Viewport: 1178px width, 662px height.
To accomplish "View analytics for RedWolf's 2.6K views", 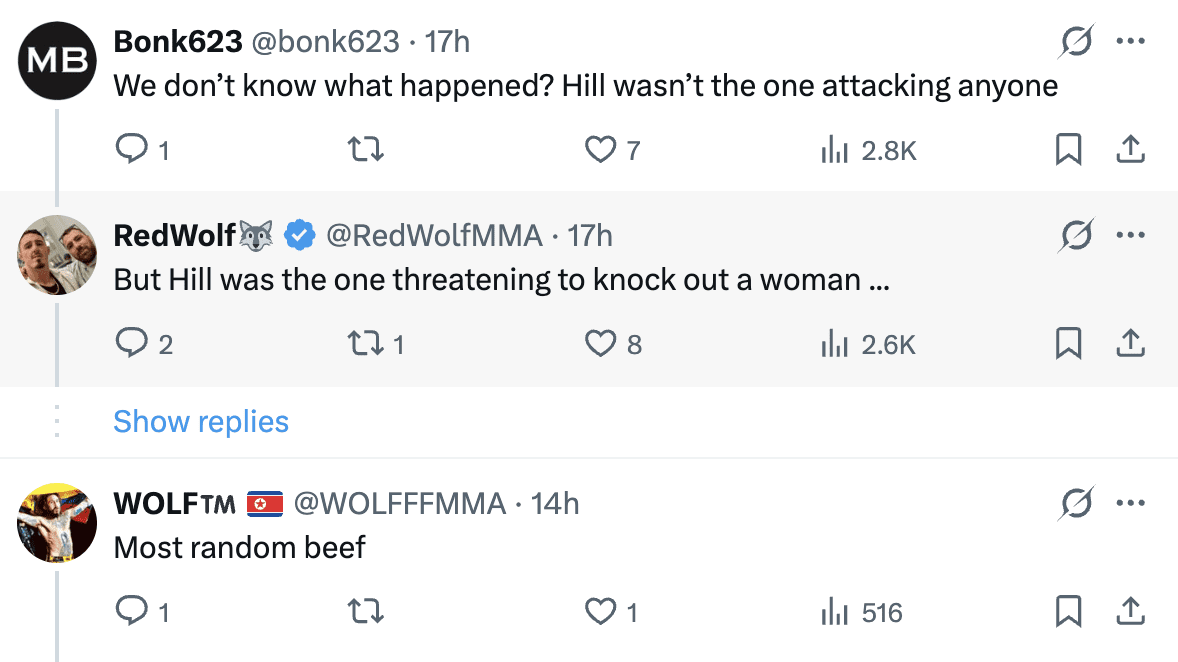I will (x=868, y=344).
